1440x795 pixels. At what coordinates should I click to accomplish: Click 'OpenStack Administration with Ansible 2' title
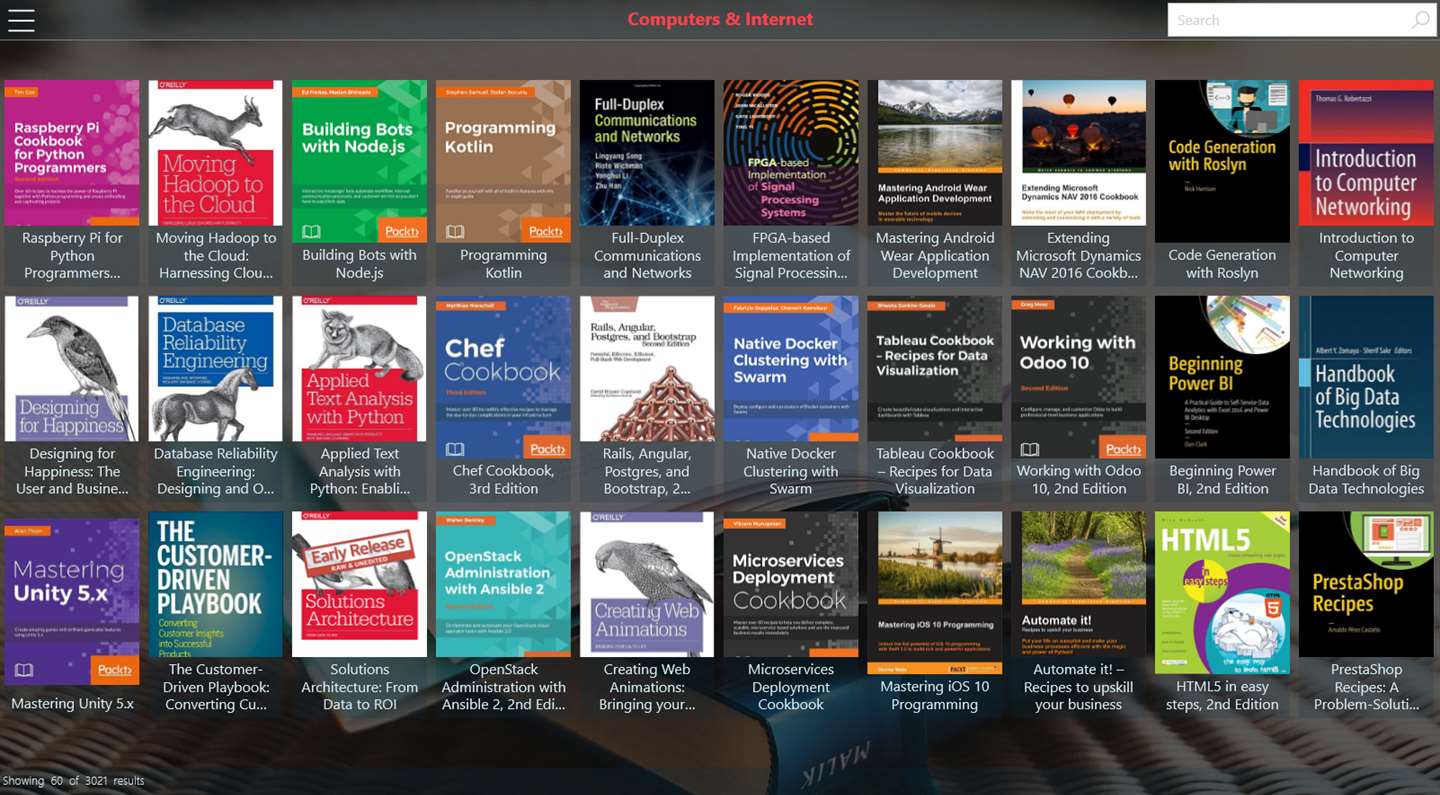tap(504, 688)
